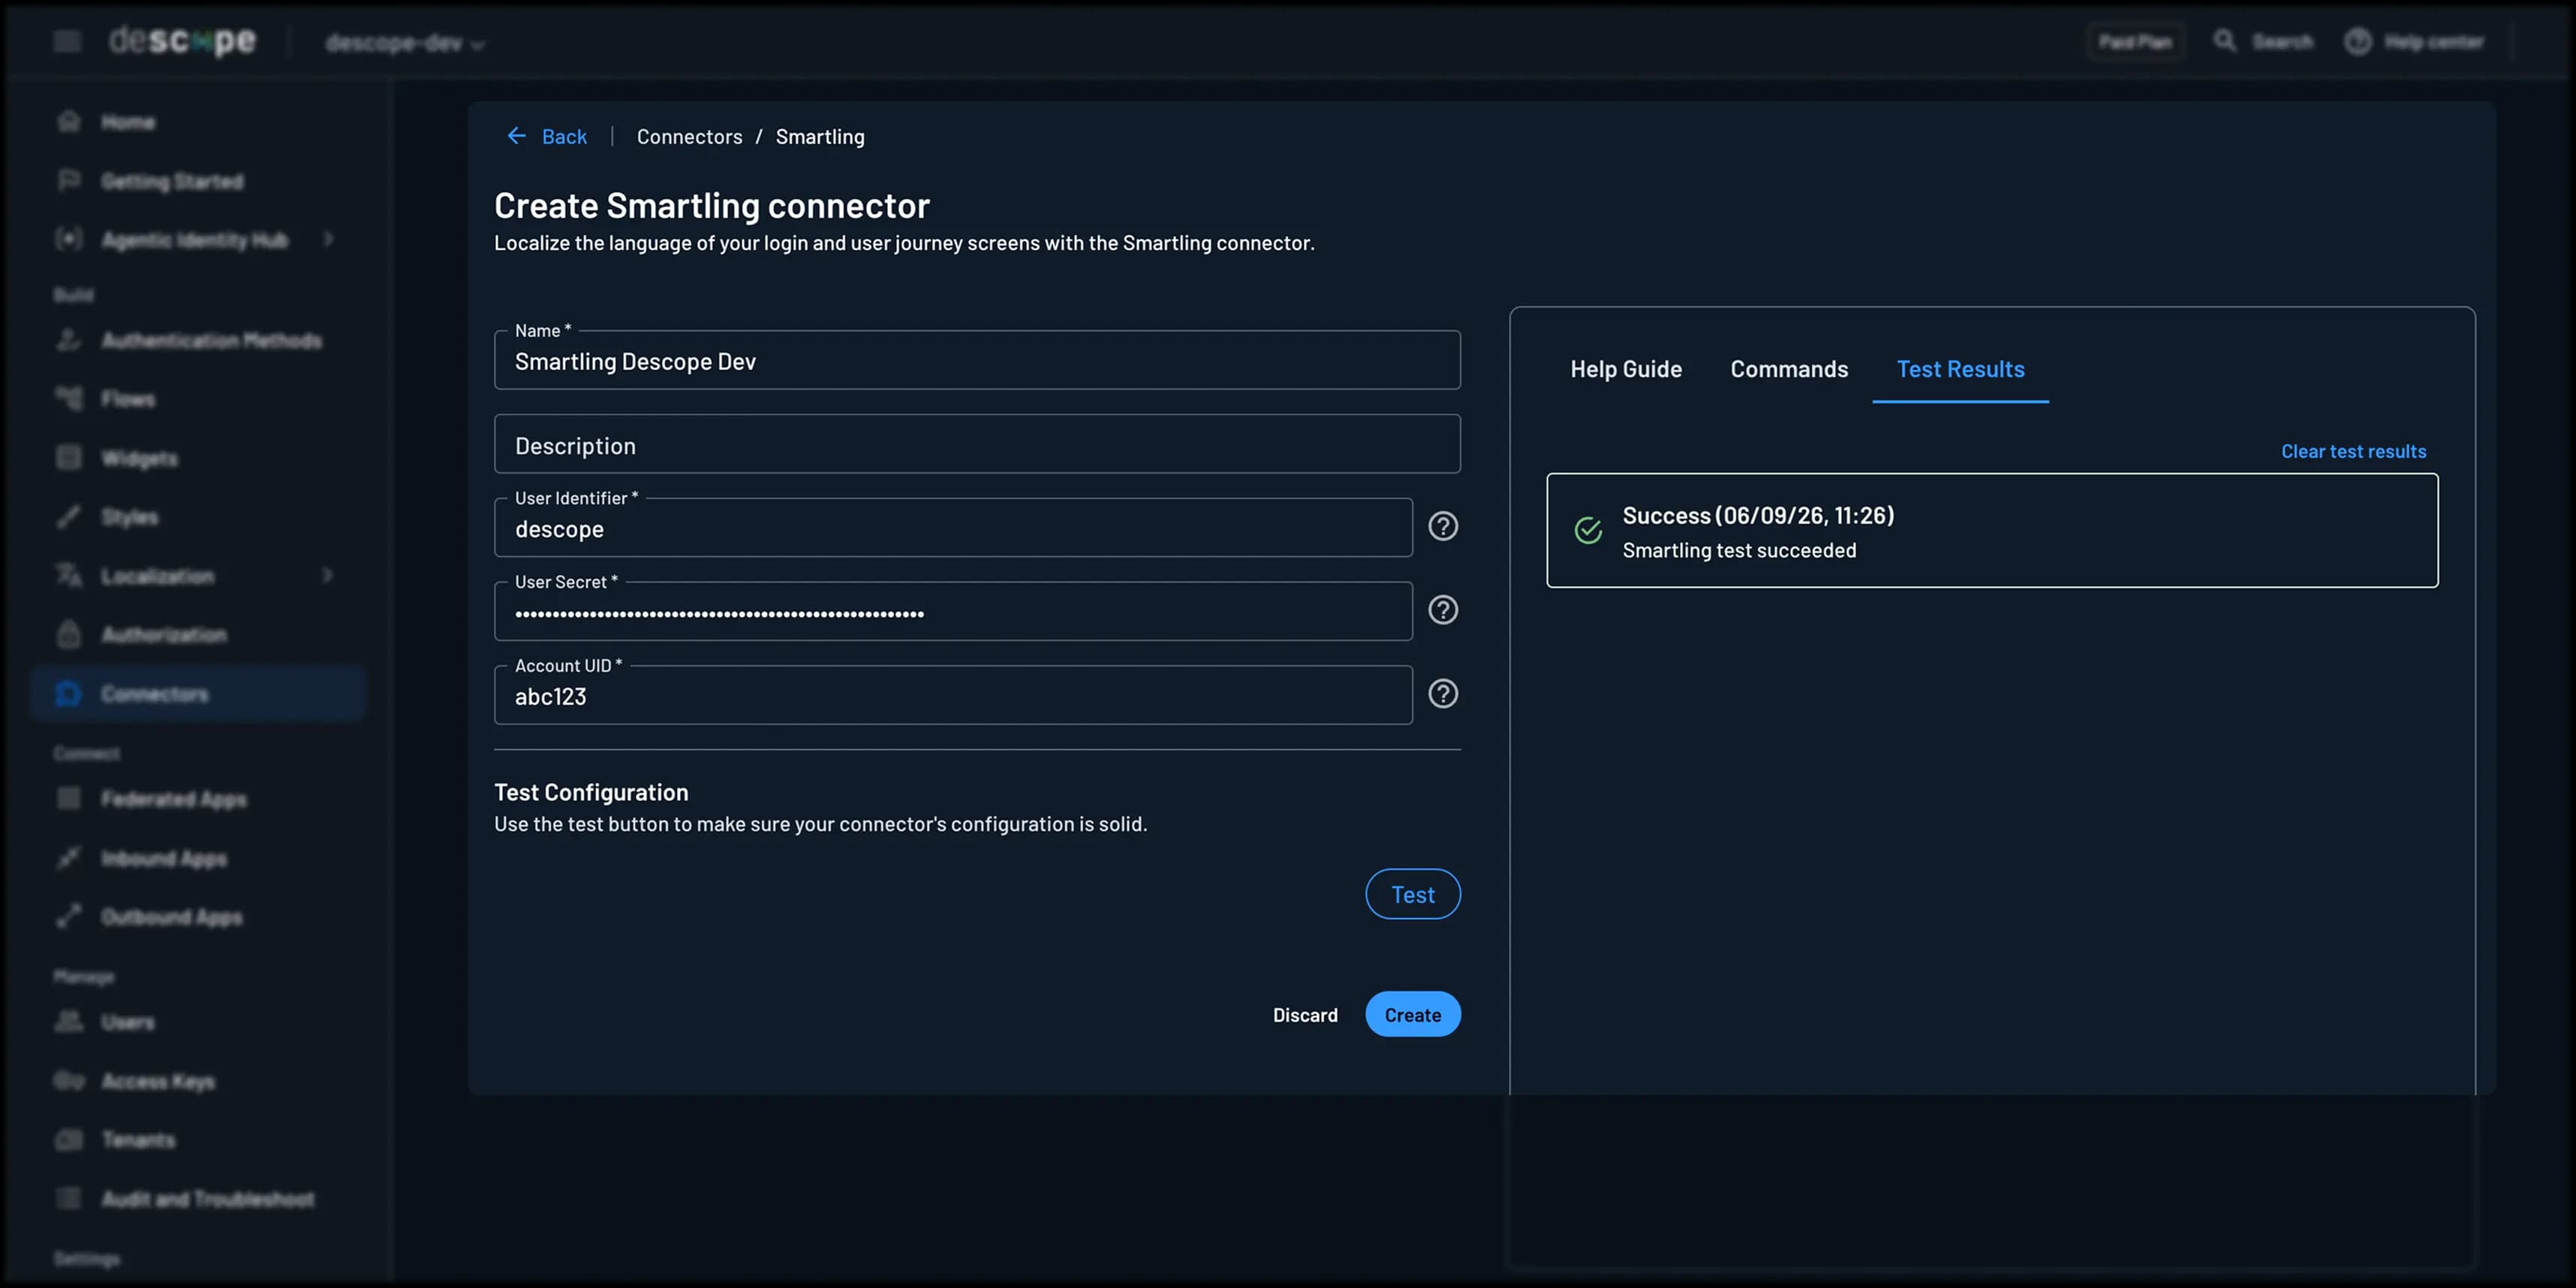The height and width of the screenshot is (1288, 2576).
Task: Click the Federated Apps icon
Action: tap(68, 798)
